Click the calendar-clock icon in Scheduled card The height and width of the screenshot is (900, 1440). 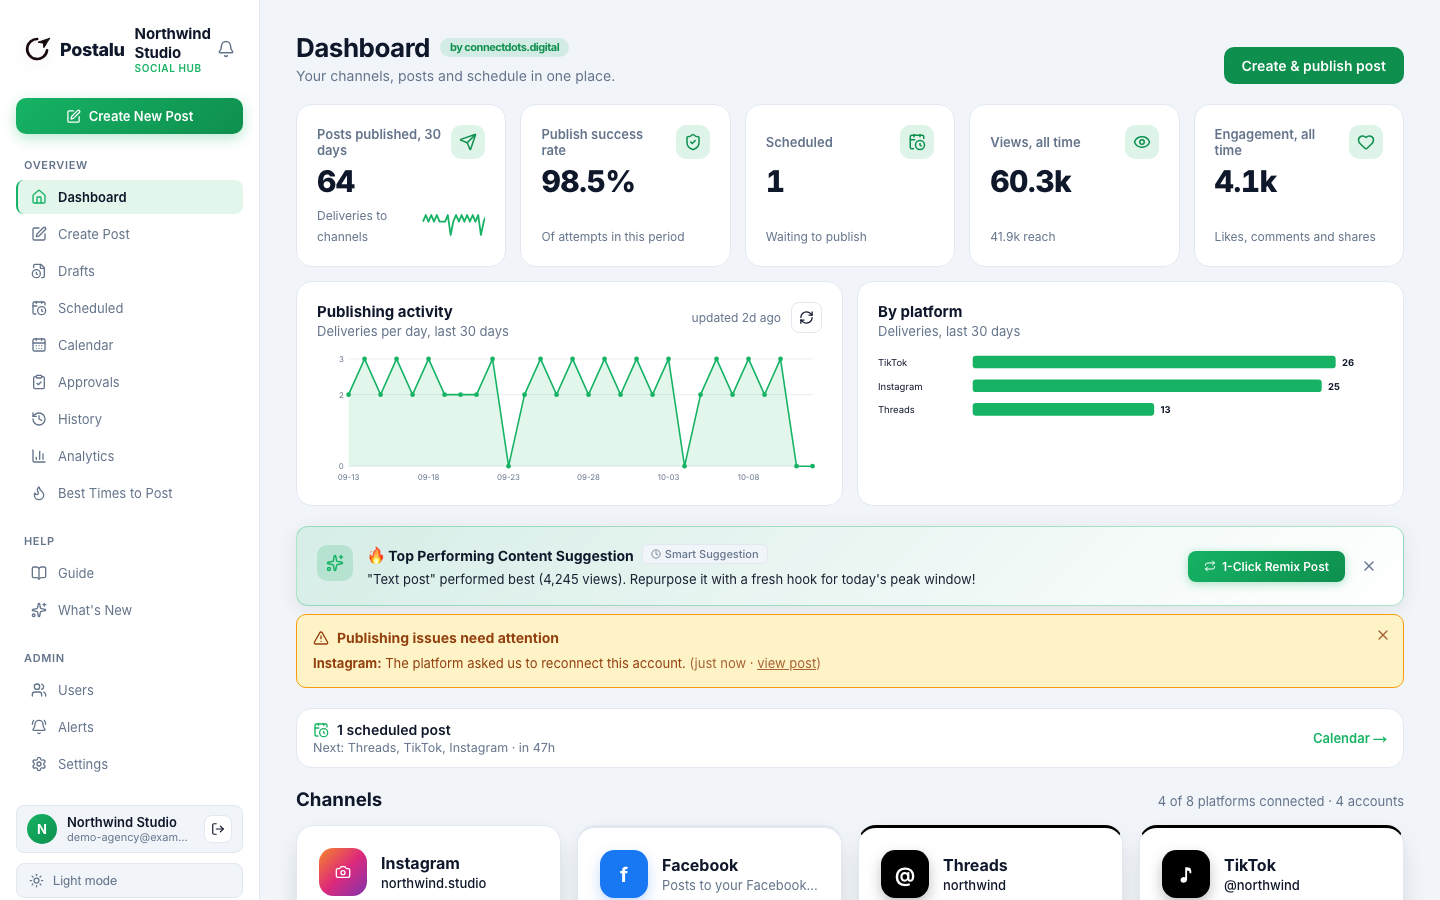tap(917, 142)
